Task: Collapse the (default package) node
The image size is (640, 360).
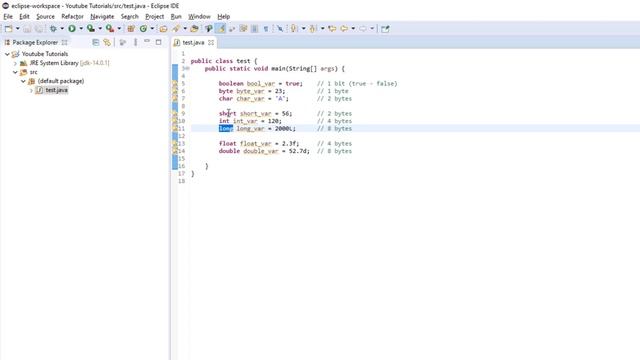Action: [x=23, y=81]
